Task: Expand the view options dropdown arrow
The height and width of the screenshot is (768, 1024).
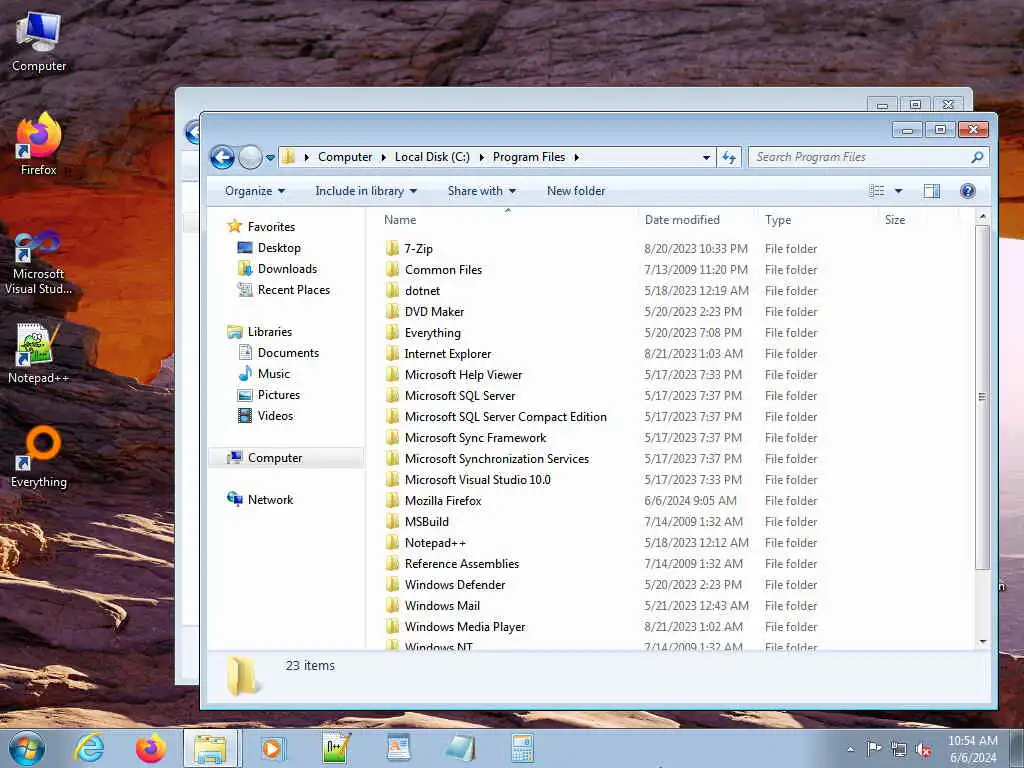Action: tap(899, 191)
